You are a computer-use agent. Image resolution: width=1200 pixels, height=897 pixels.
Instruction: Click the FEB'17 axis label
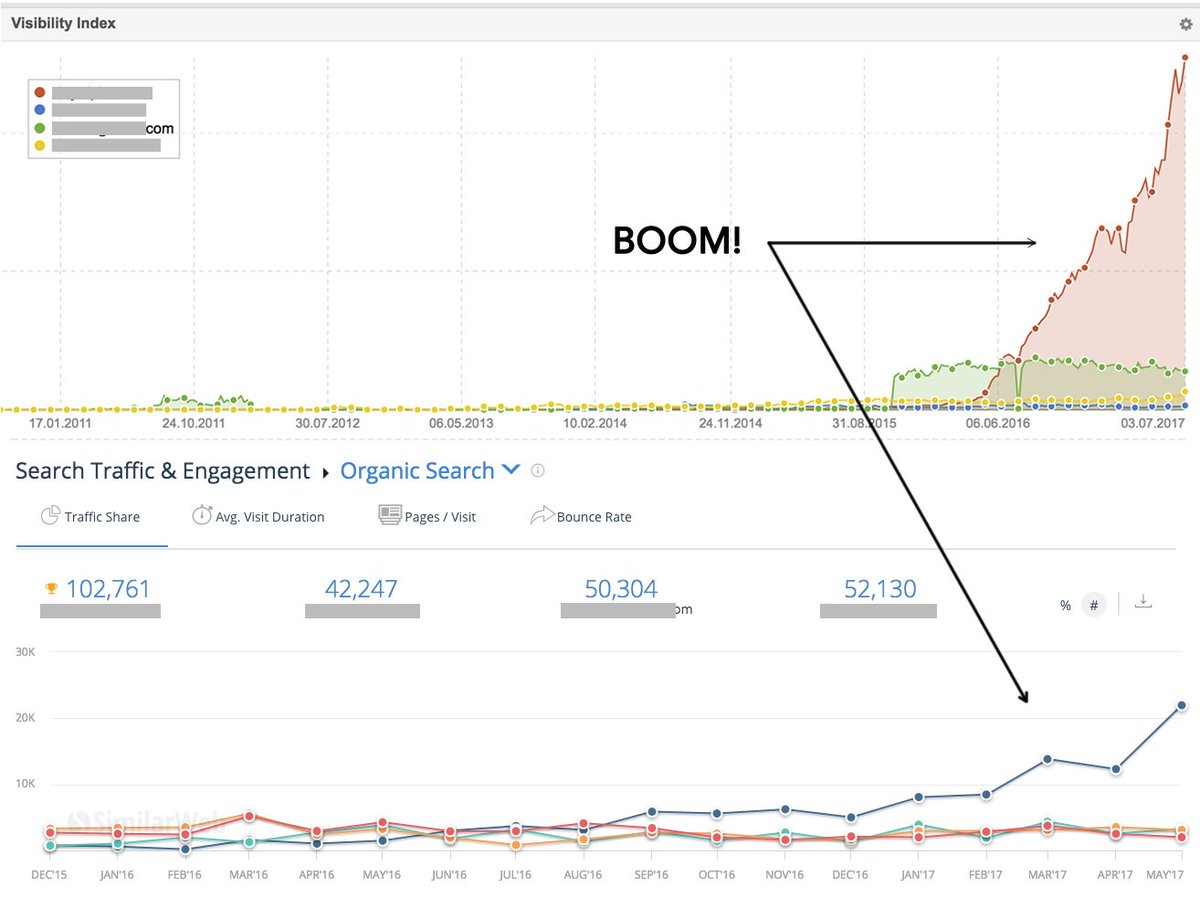[985, 875]
